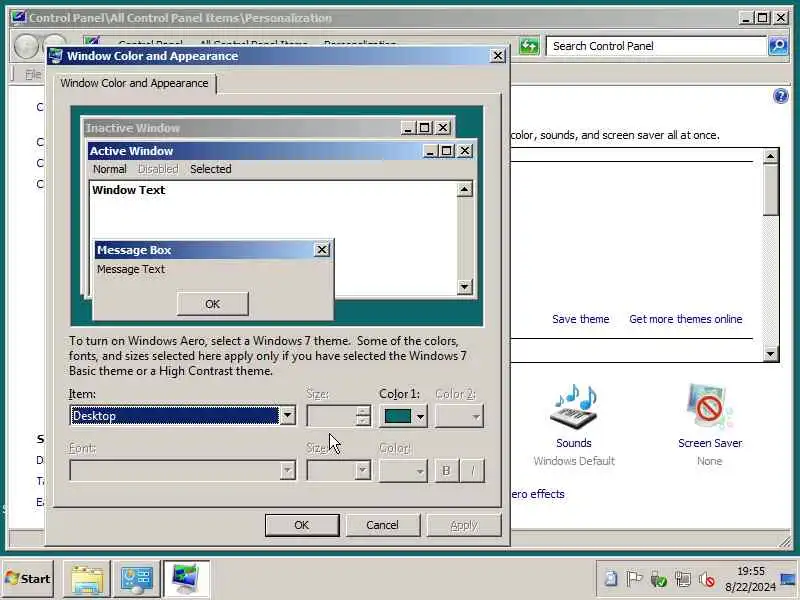Viewport: 800px width, 600px height.
Task: Click the Save theme link
Action: [x=581, y=319]
